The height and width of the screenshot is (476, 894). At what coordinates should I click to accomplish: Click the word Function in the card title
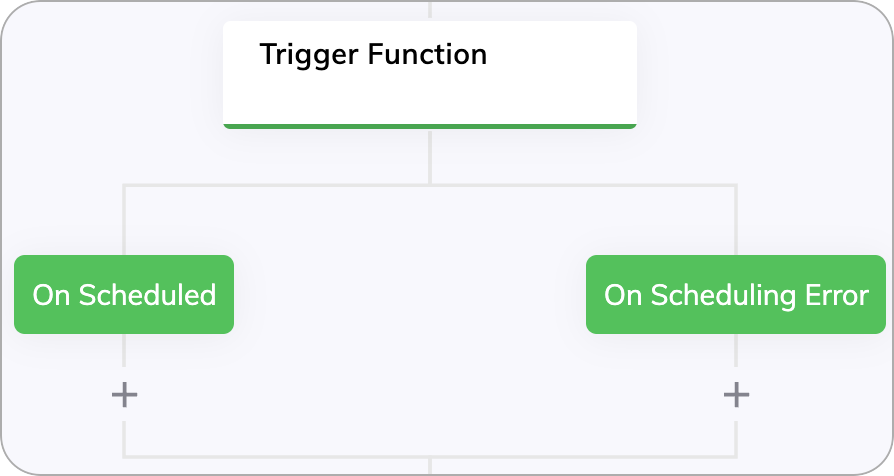427,55
